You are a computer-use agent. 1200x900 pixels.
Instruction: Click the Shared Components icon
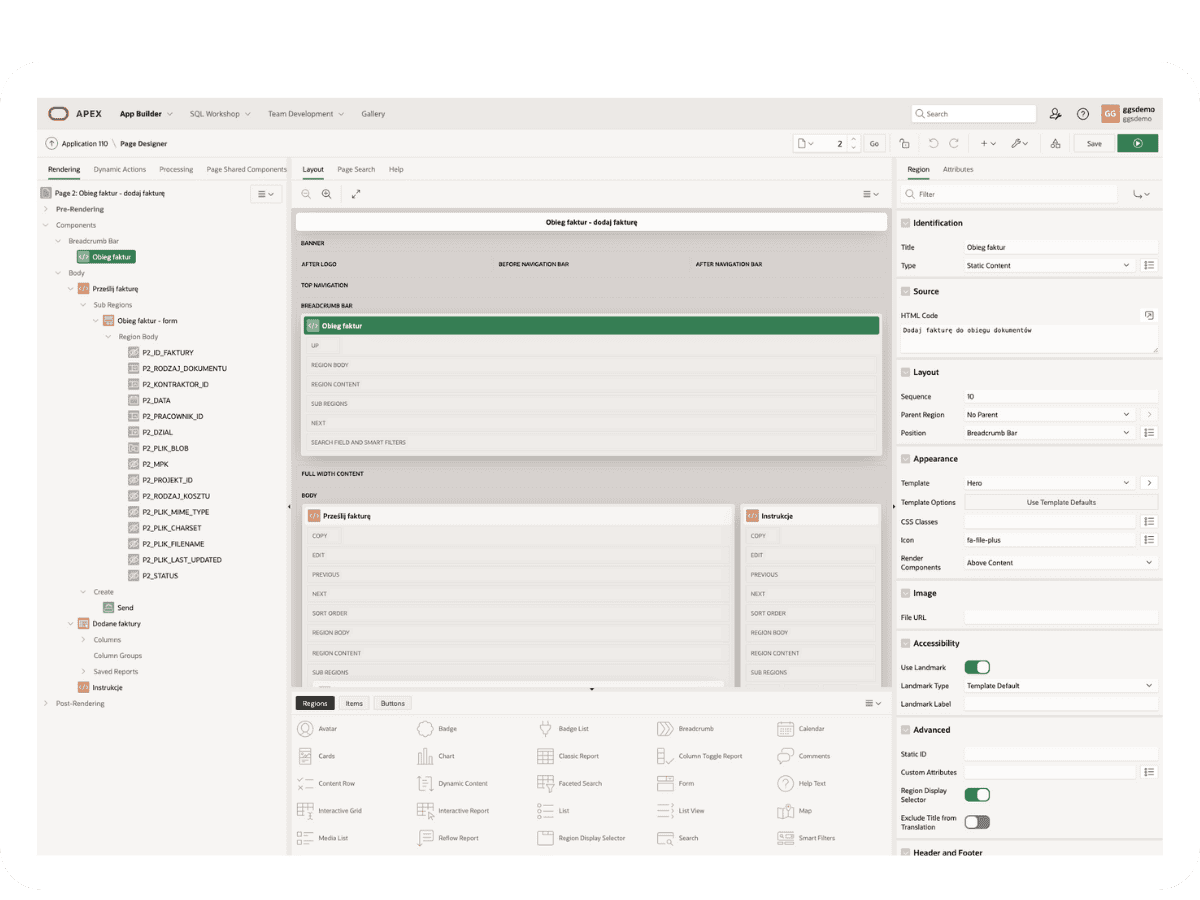1055,144
